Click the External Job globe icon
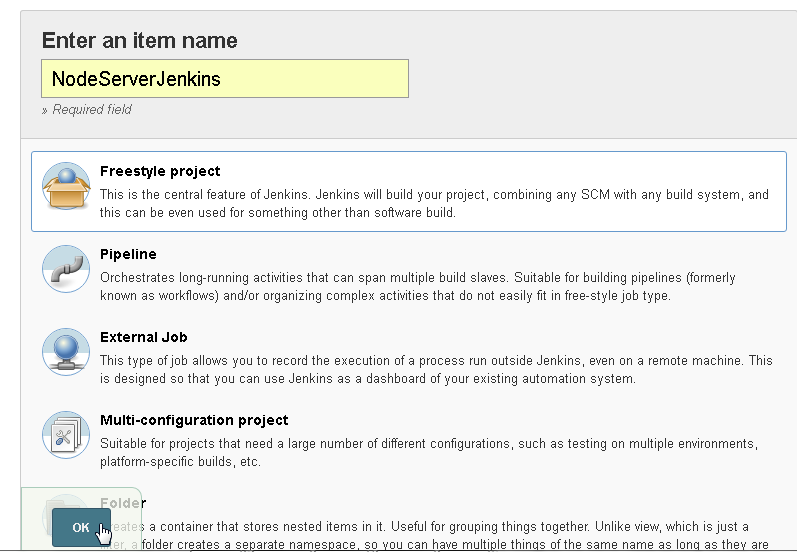 pyautogui.click(x=66, y=352)
